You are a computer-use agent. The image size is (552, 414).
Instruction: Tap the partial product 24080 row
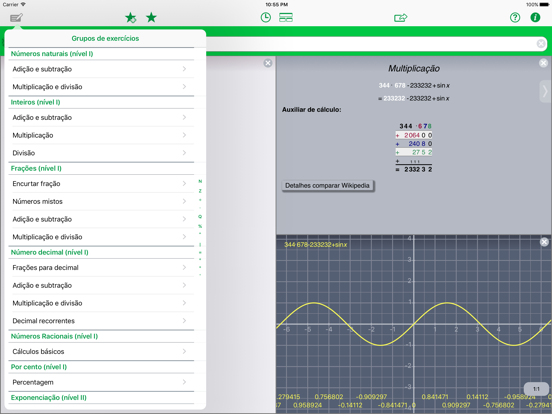pos(414,144)
